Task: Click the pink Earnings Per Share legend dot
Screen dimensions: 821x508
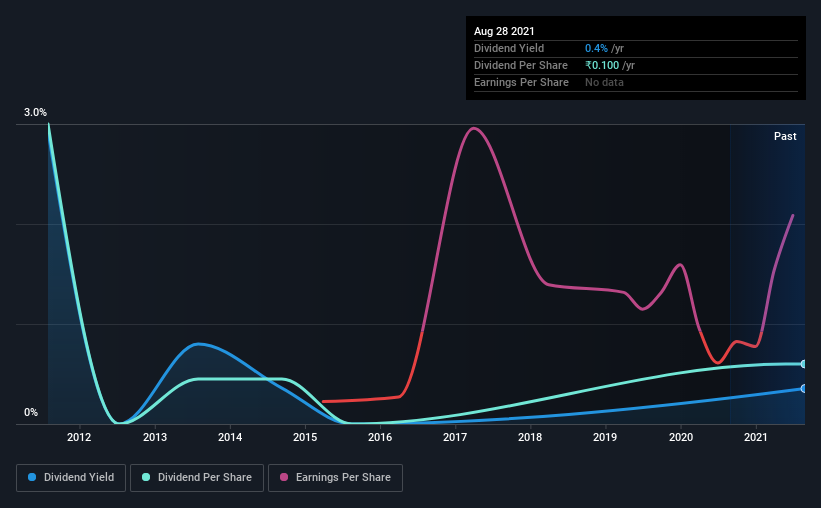Action: point(284,477)
